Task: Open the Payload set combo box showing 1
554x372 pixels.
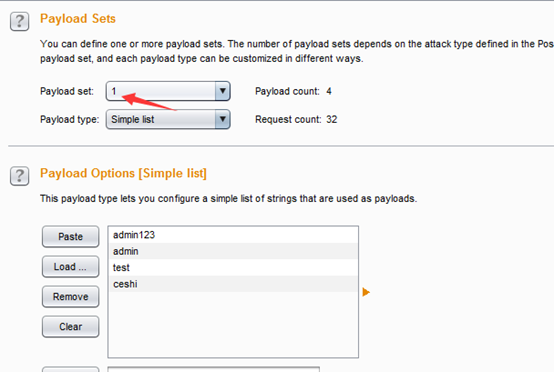Action: point(168,91)
